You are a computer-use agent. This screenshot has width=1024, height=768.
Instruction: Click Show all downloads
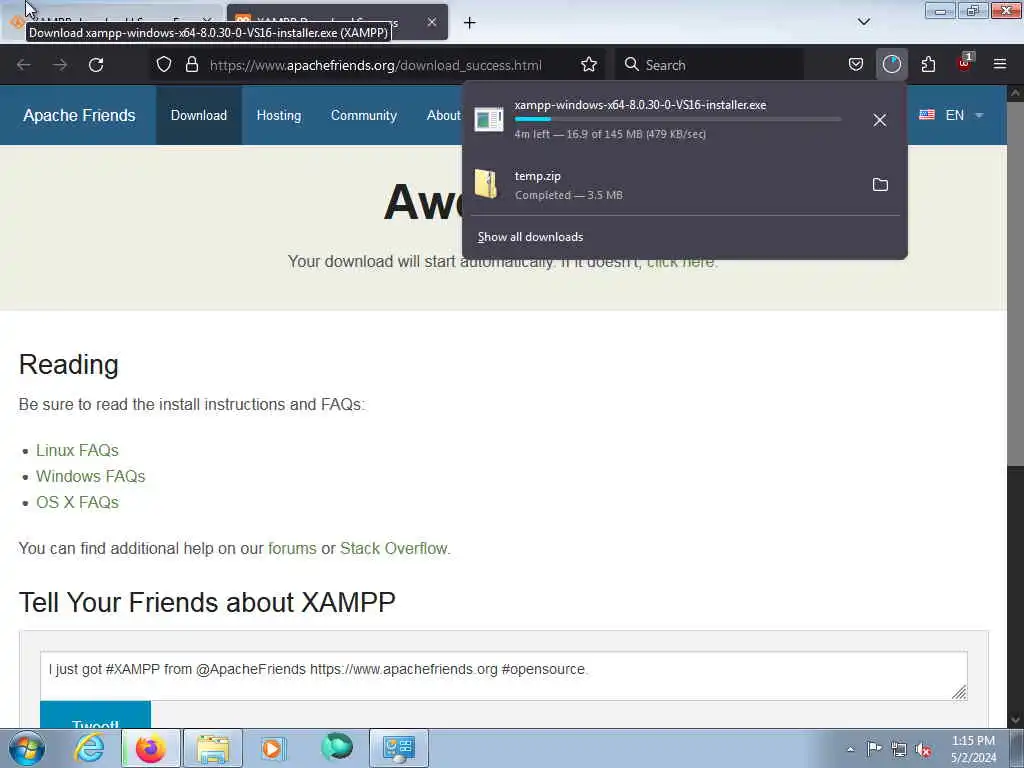530,237
